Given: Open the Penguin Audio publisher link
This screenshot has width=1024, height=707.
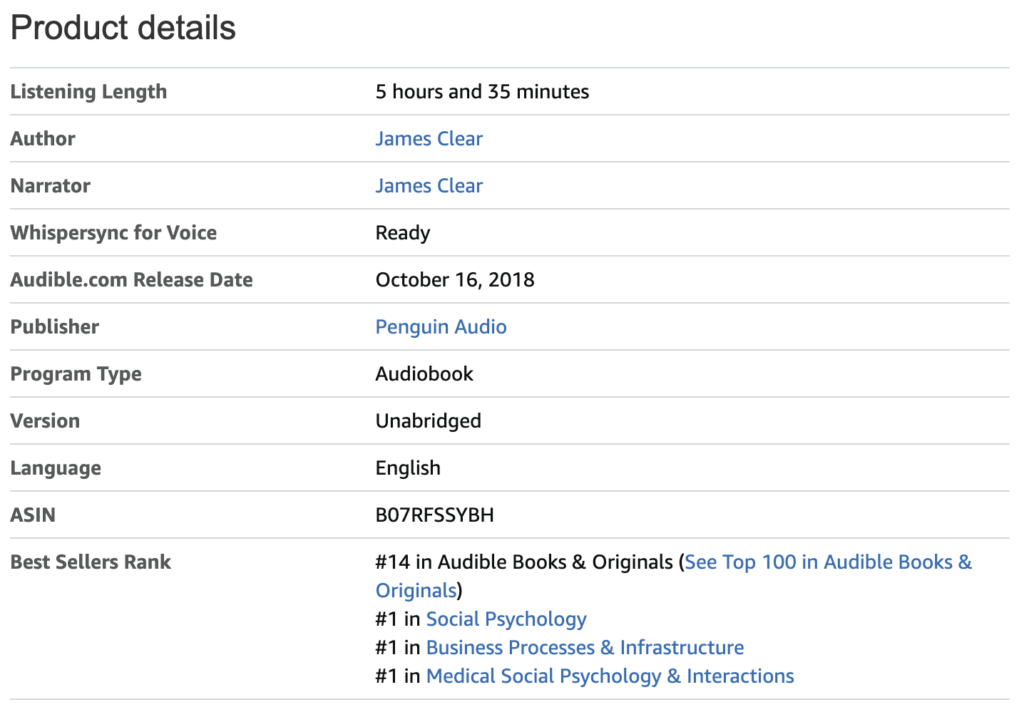Looking at the screenshot, I should (x=441, y=326).
